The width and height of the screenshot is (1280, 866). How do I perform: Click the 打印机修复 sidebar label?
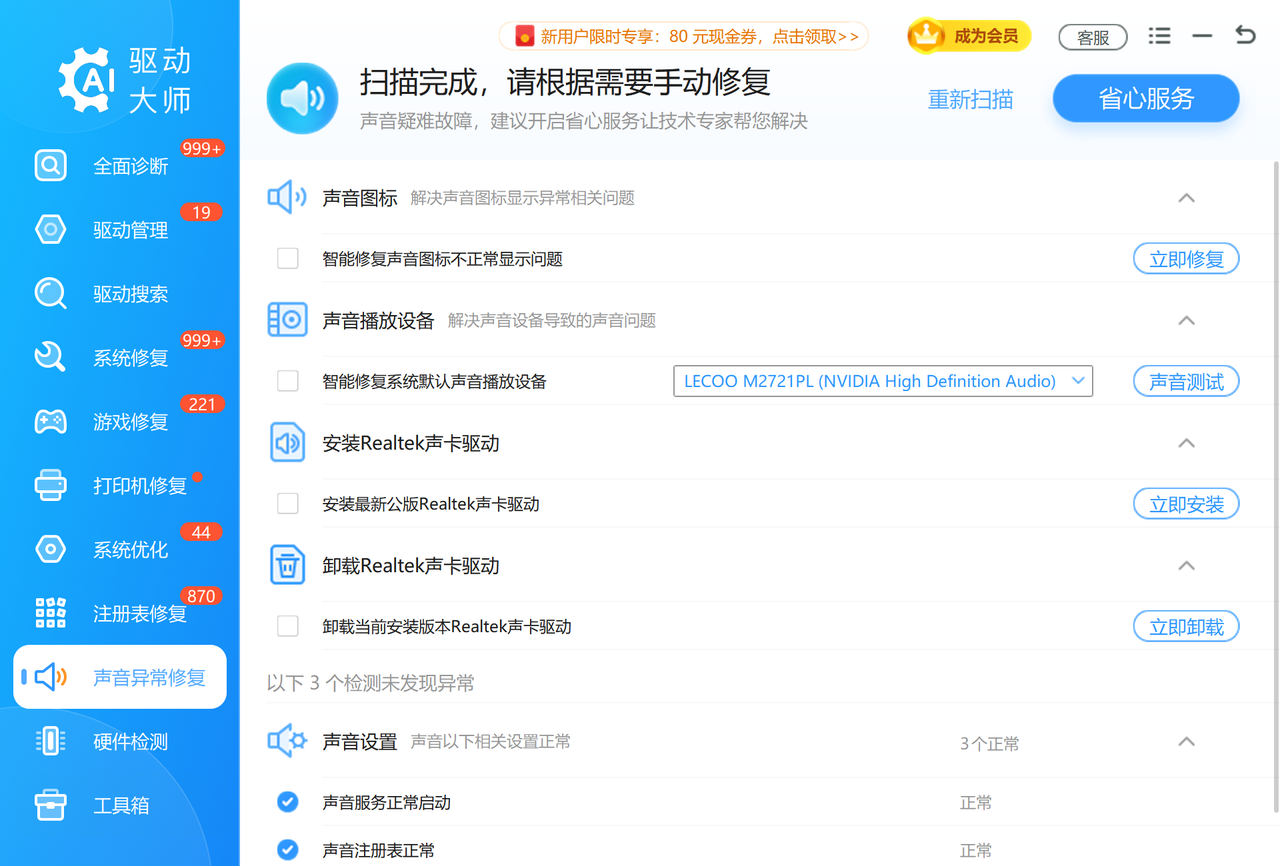[x=140, y=486]
